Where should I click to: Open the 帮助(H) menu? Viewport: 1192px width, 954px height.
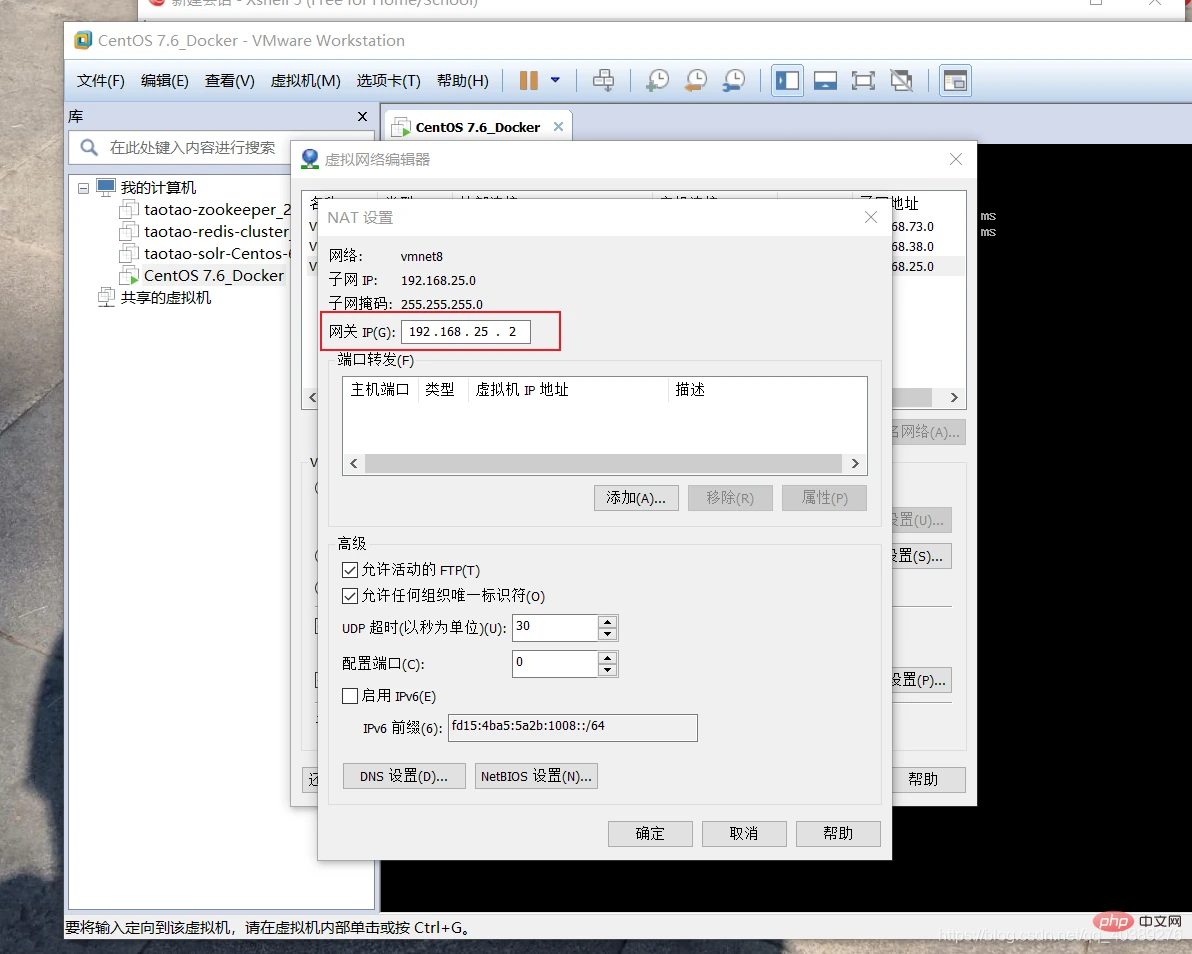click(x=462, y=81)
